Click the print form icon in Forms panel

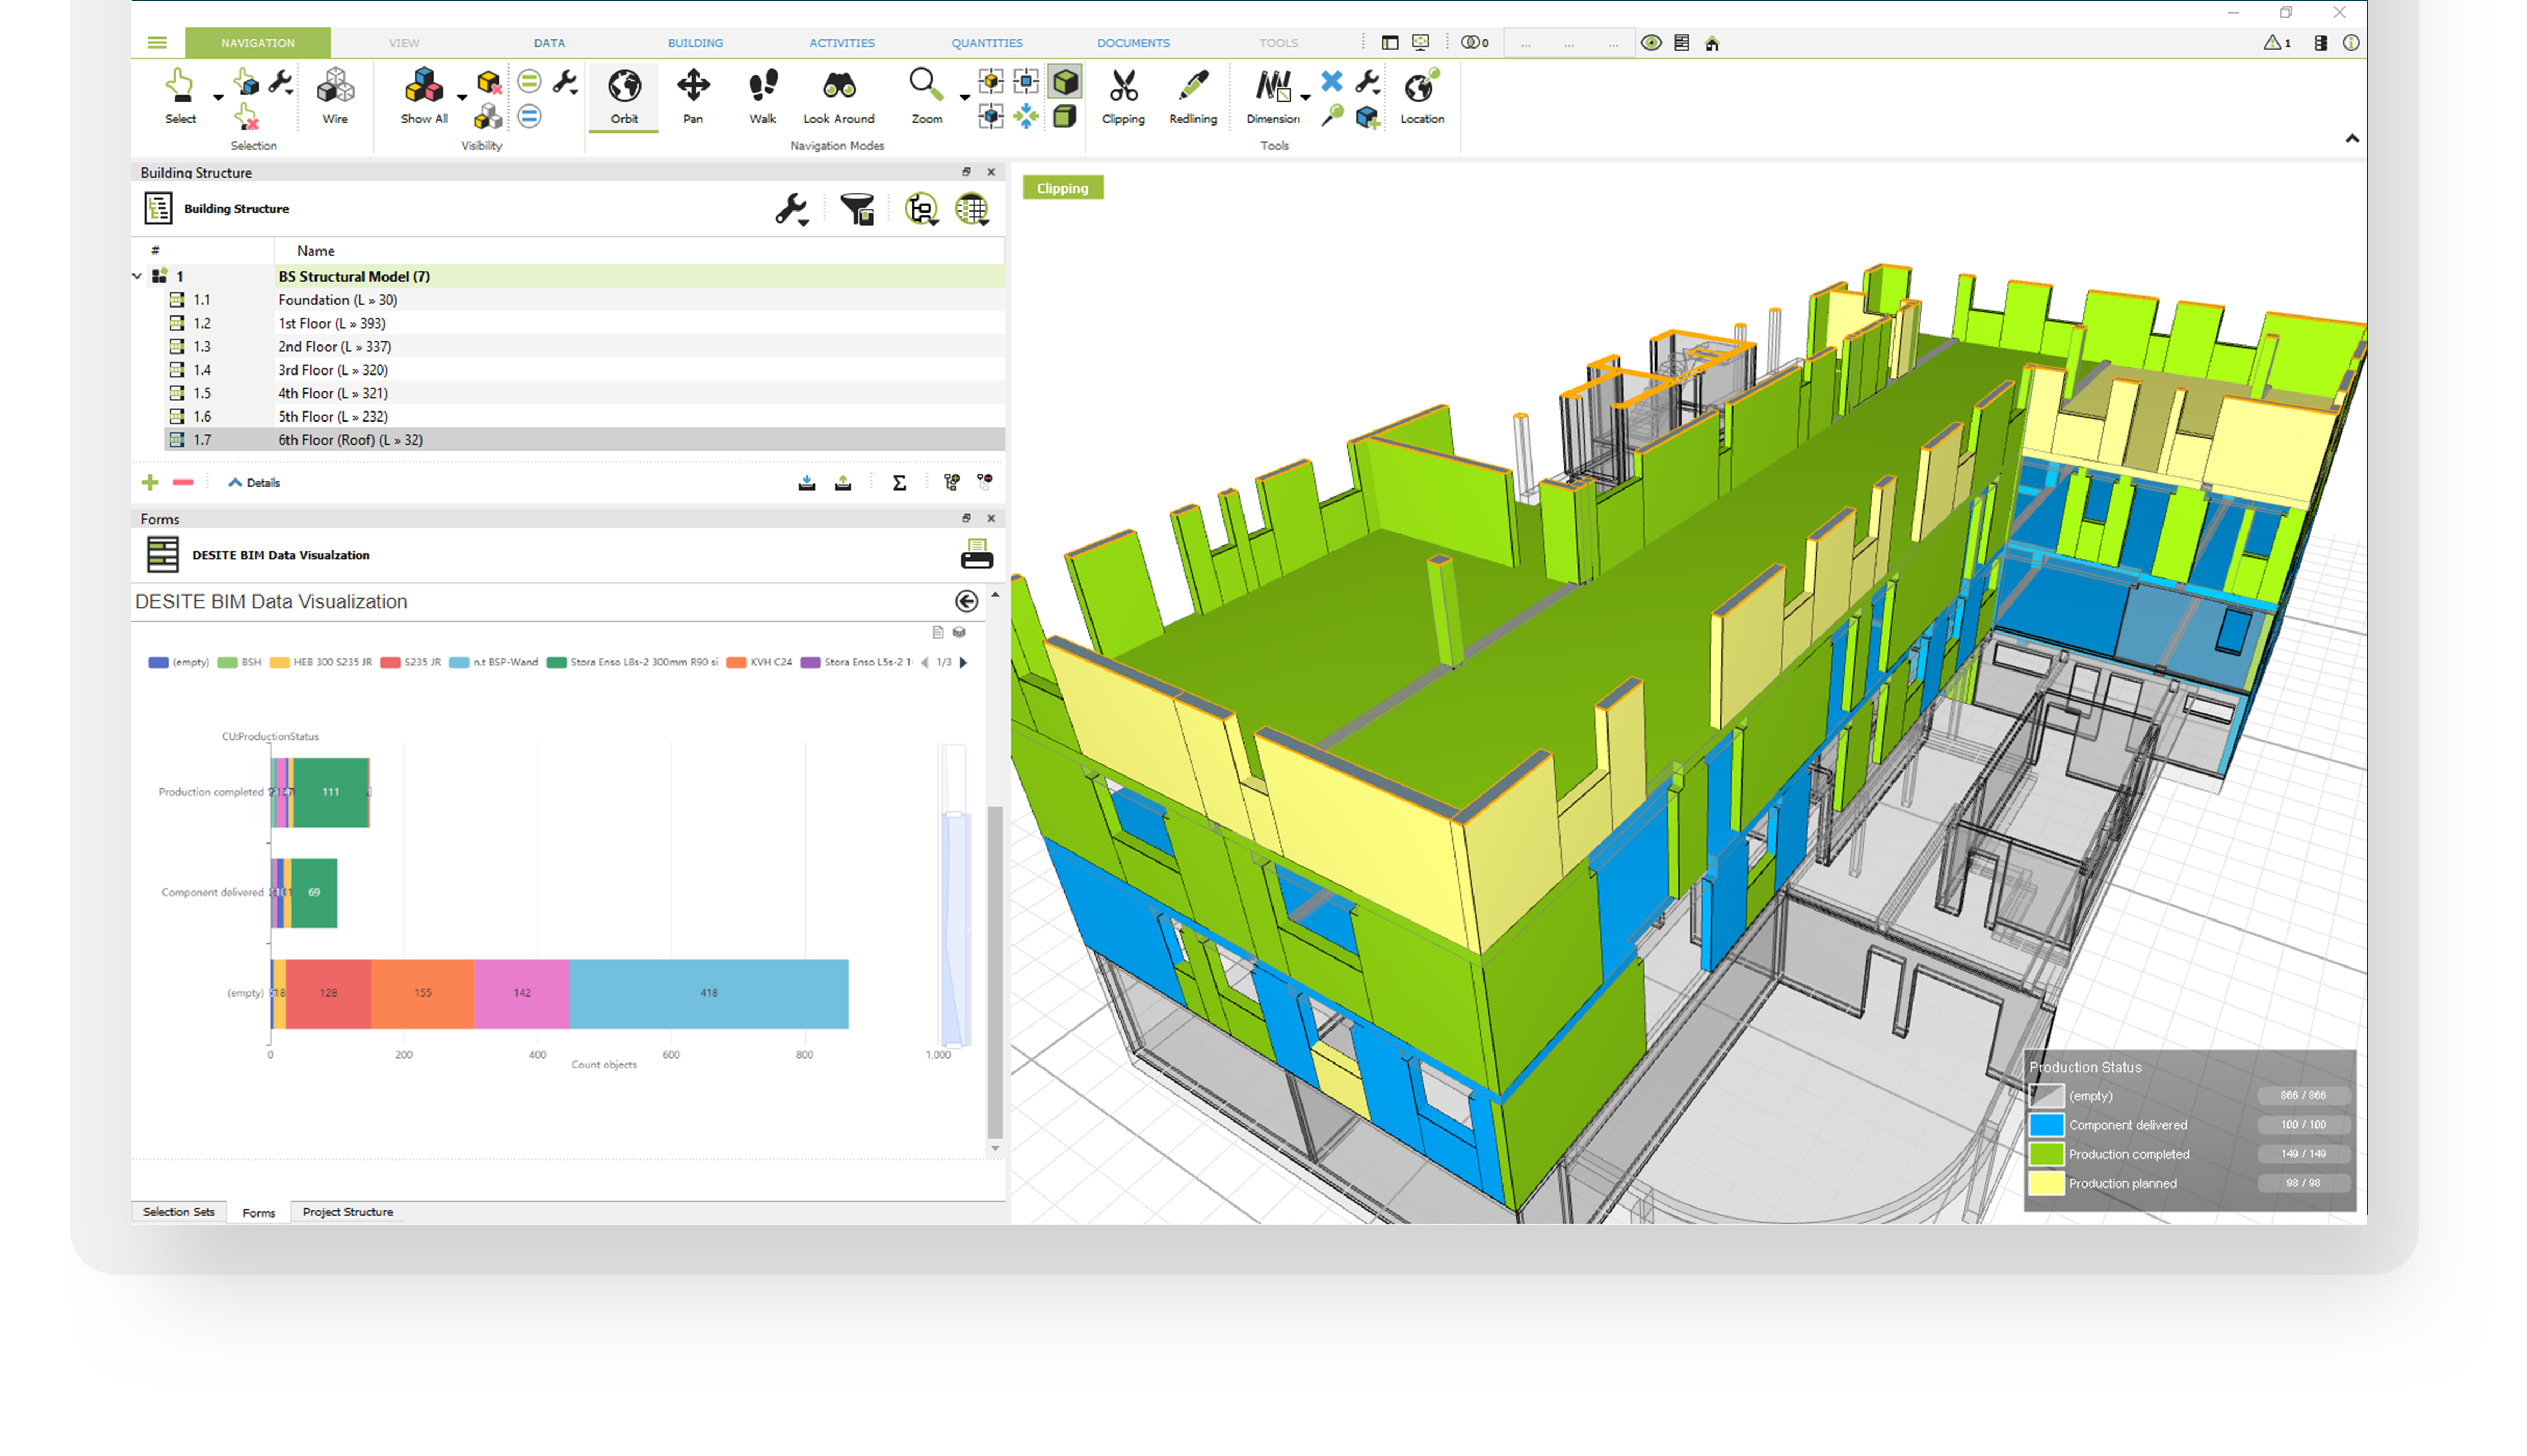[976, 554]
